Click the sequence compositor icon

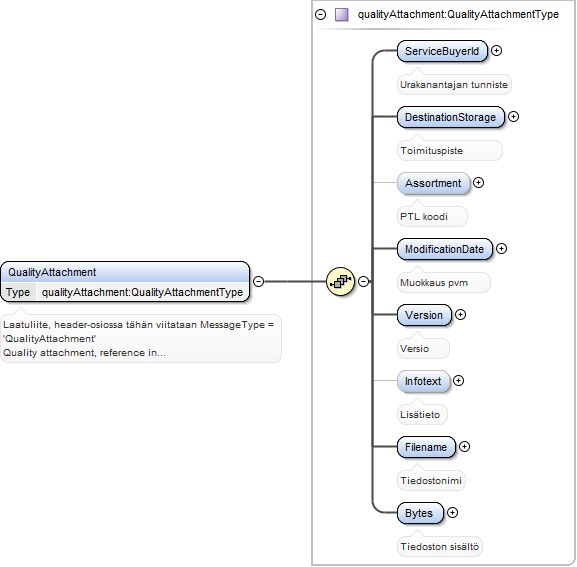(x=340, y=281)
